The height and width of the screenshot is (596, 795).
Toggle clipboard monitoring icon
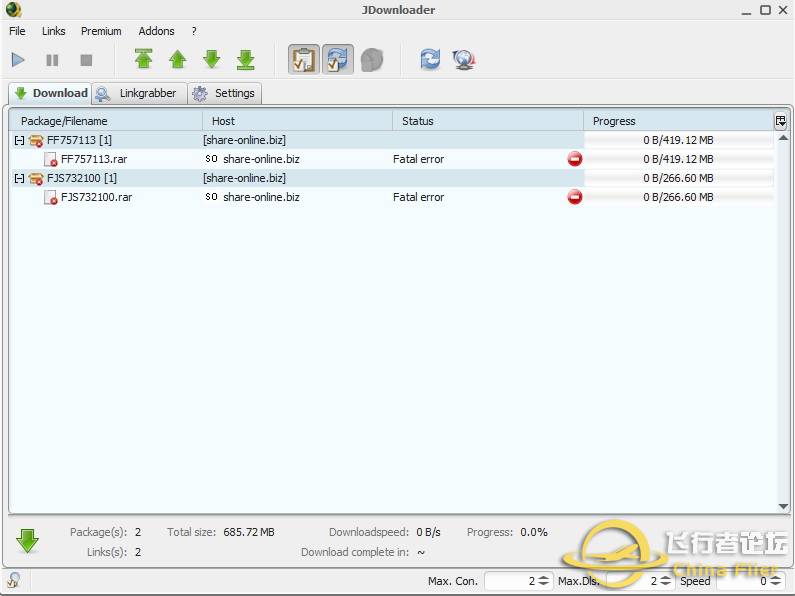304,59
